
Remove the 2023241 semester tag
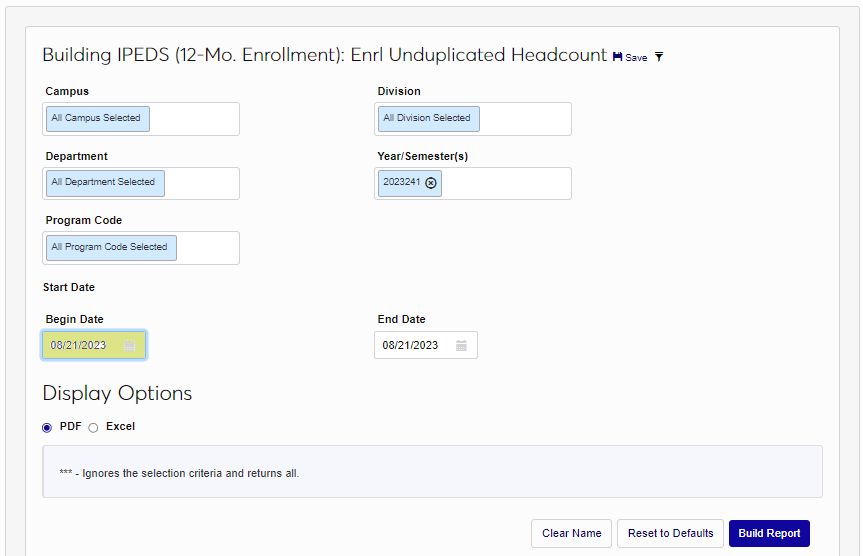pos(431,183)
